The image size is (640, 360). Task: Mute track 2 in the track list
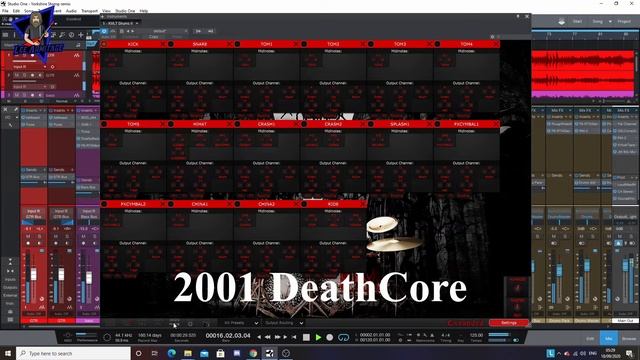17,76
